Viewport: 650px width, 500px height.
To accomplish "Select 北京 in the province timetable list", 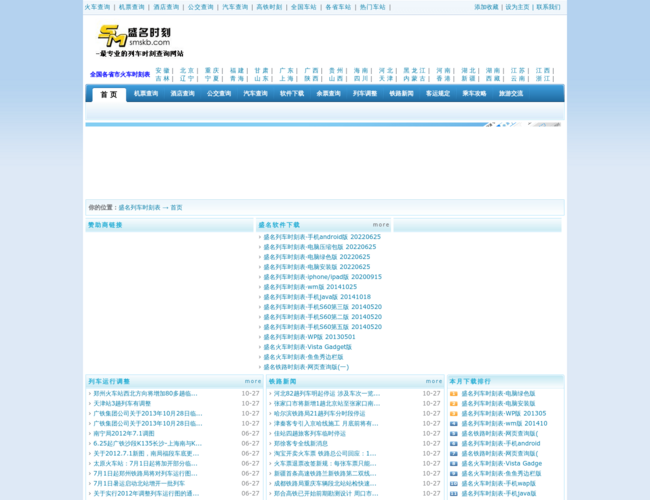I will 187,71.
